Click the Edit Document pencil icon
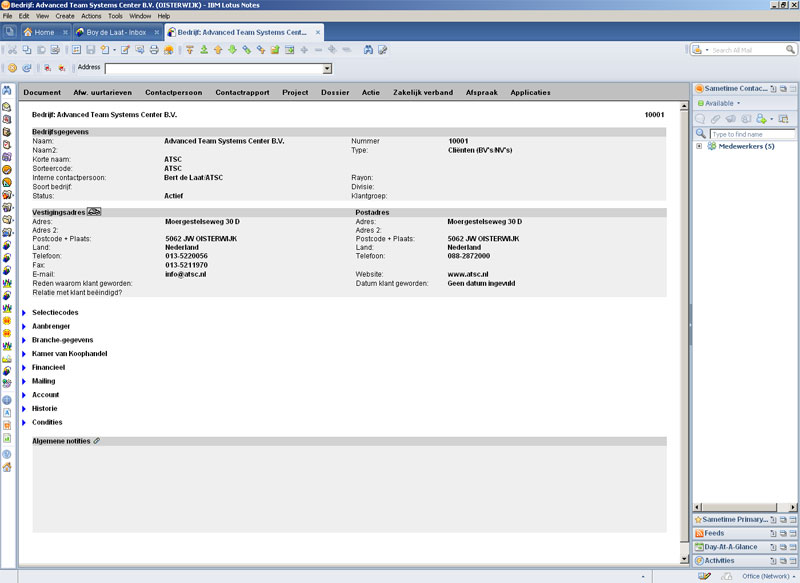 [x=125, y=50]
